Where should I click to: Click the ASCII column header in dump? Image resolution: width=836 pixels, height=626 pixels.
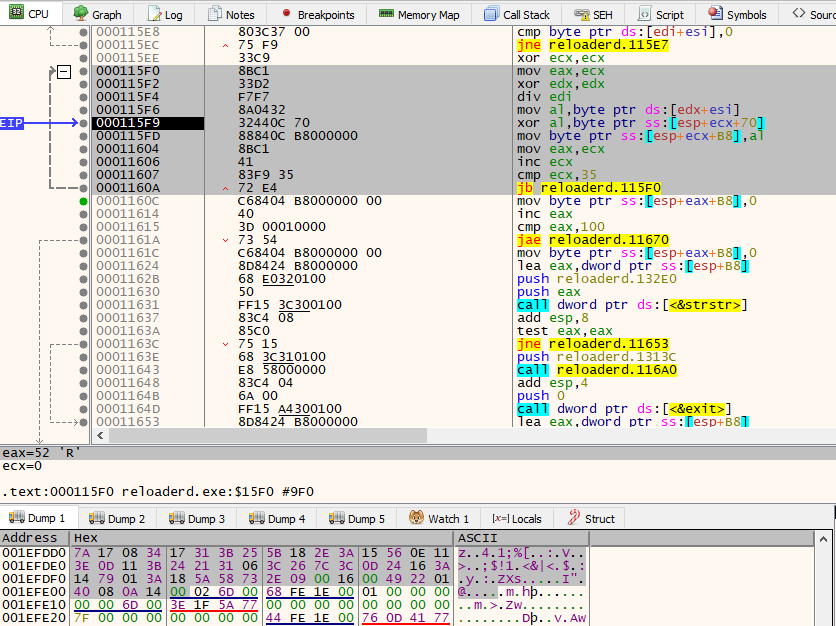(x=521, y=538)
